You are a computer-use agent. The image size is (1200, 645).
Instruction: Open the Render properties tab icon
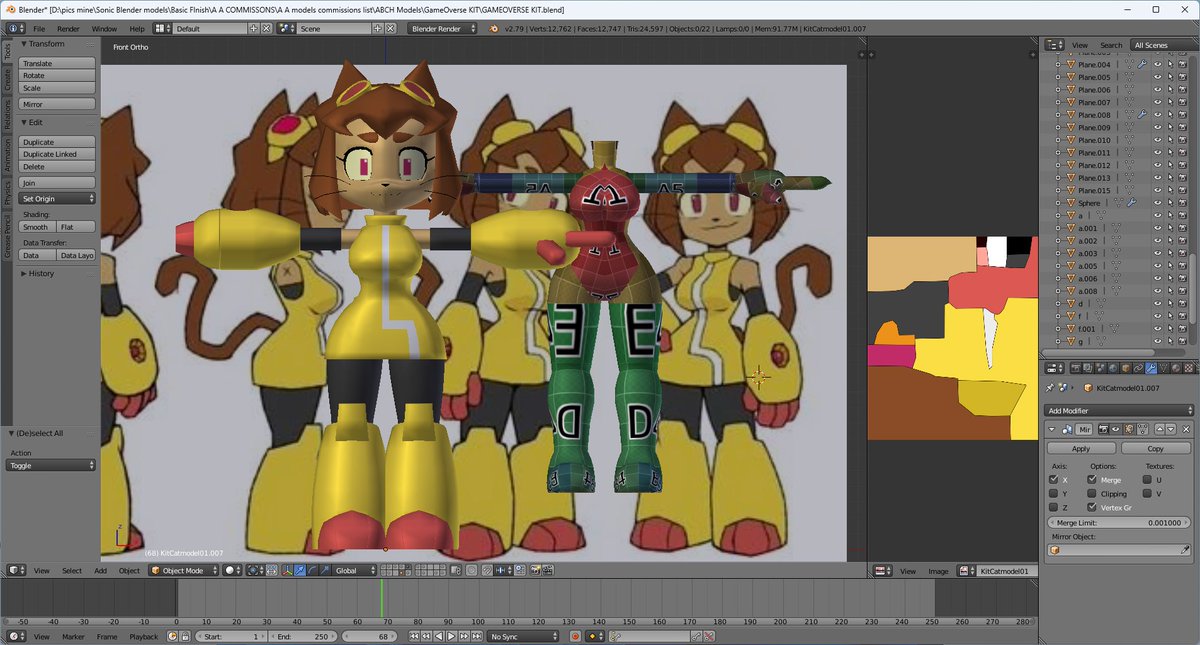[x=1076, y=368]
